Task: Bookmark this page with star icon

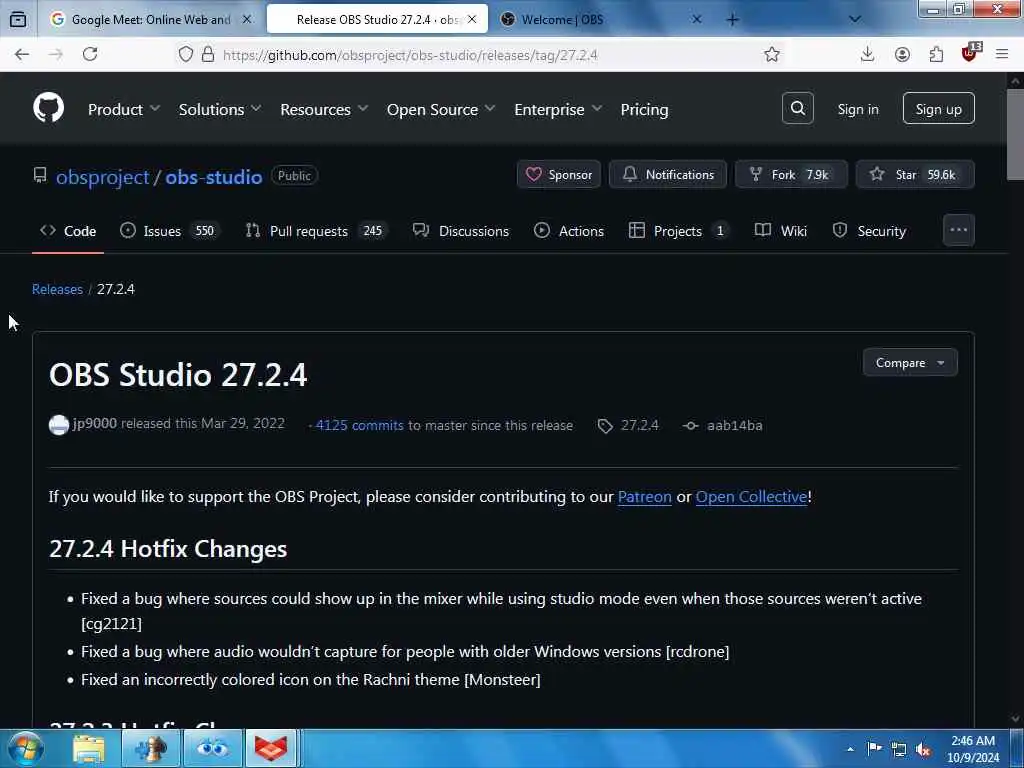Action: tap(772, 55)
